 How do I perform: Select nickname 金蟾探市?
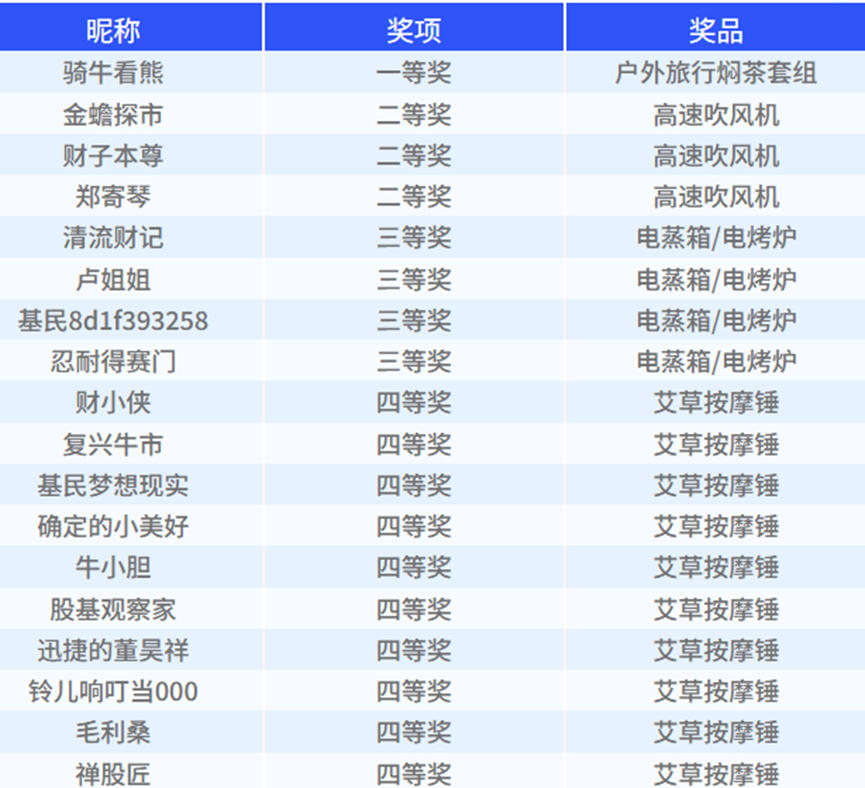[x=113, y=115]
